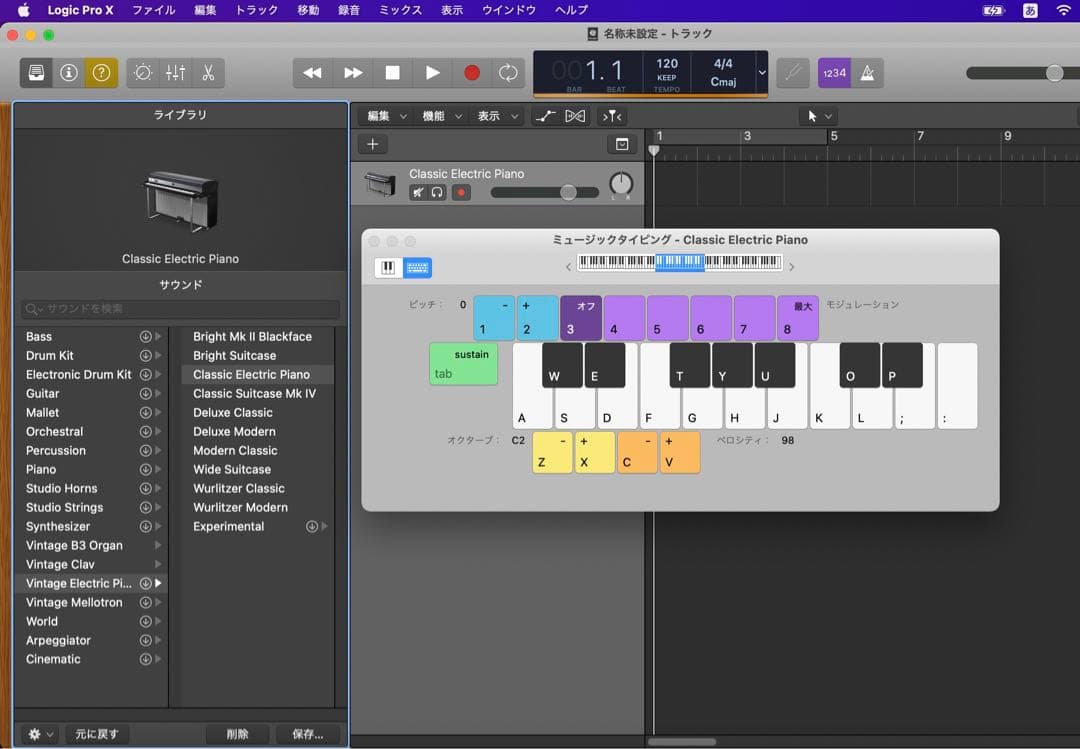Add a new track with plus button
Image resolution: width=1080 pixels, height=749 pixels.
(372, 145)
